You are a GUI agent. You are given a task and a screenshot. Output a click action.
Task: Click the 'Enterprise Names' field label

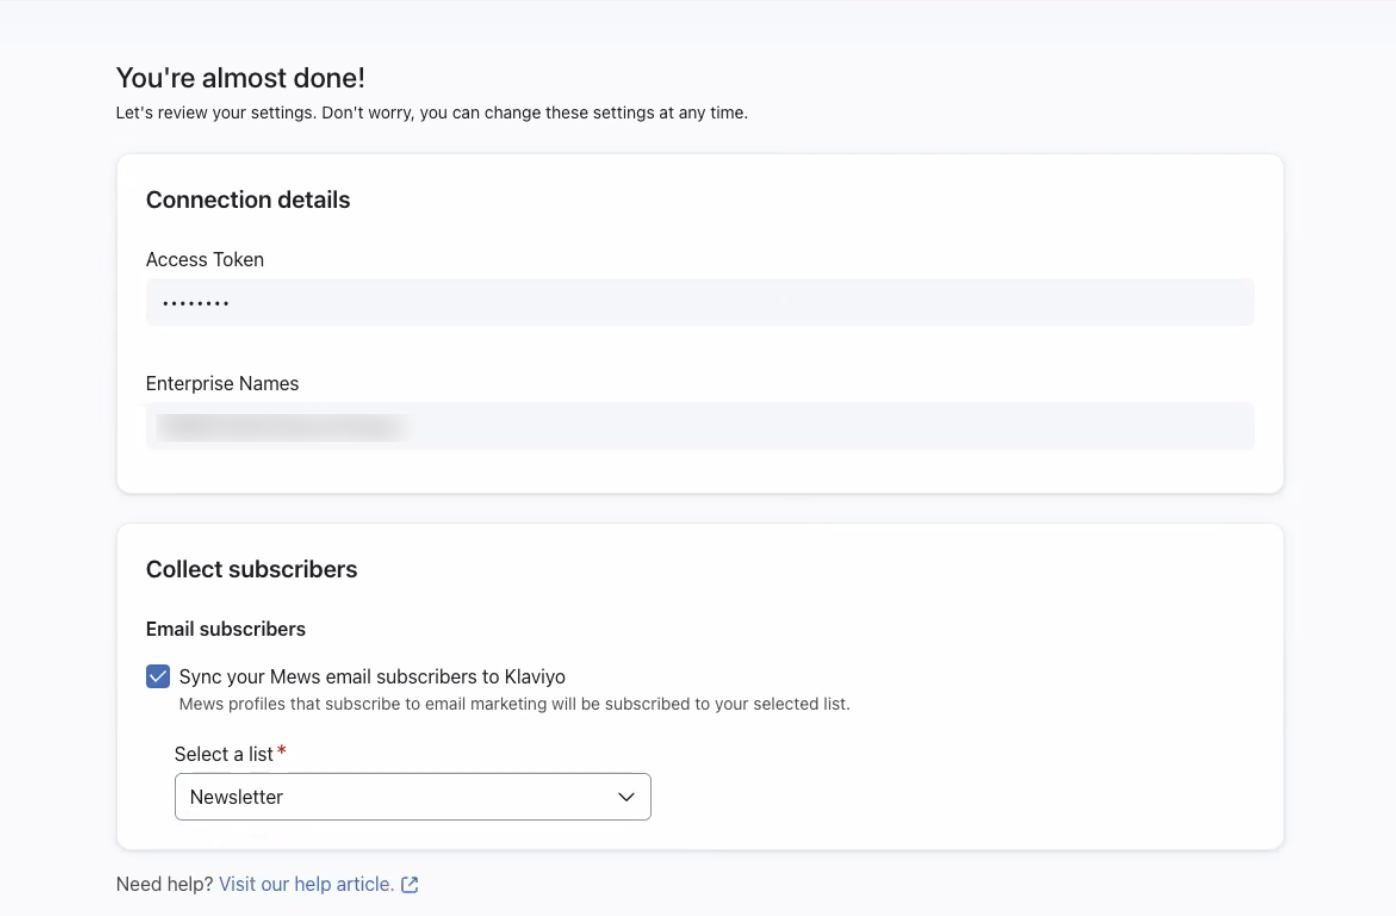222,383
